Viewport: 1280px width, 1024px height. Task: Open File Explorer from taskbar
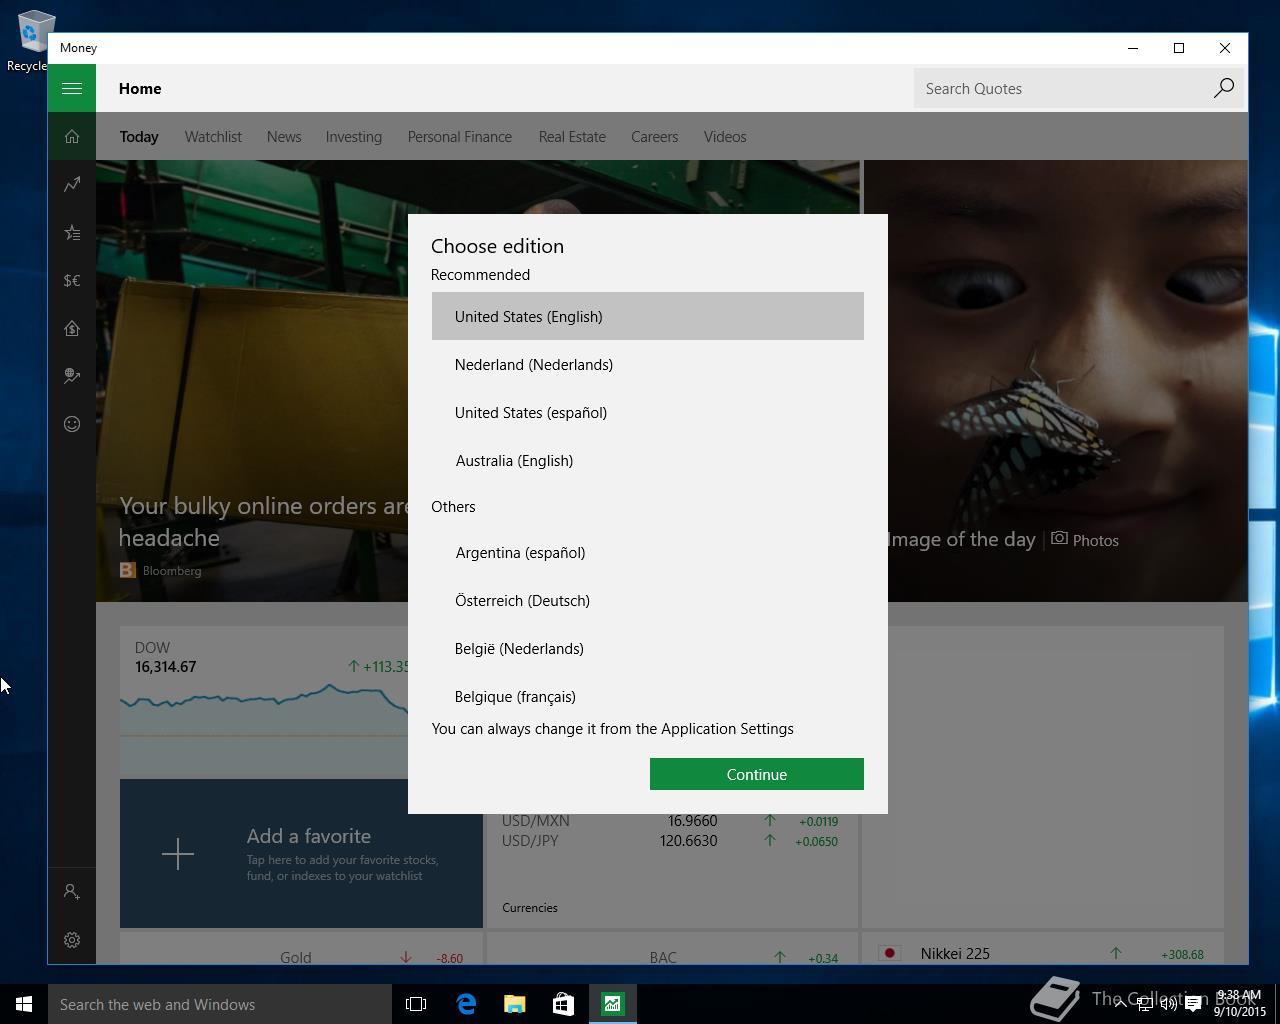(x=514, y=1004)
